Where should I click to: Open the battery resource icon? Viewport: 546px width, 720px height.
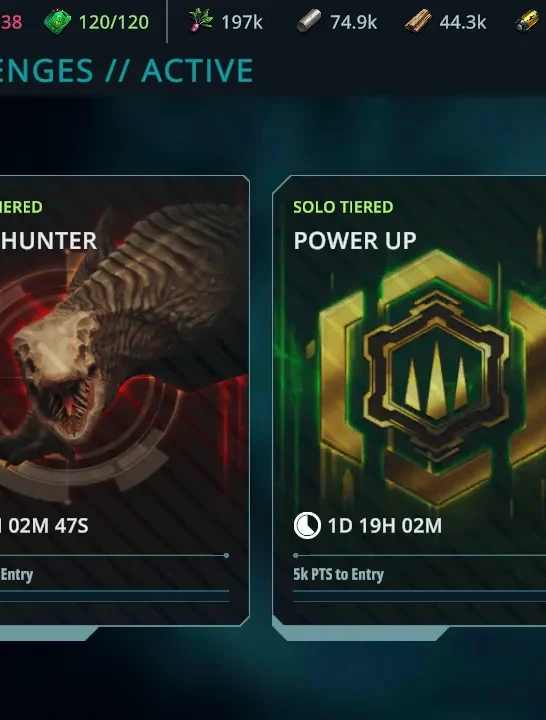point(527,22)
